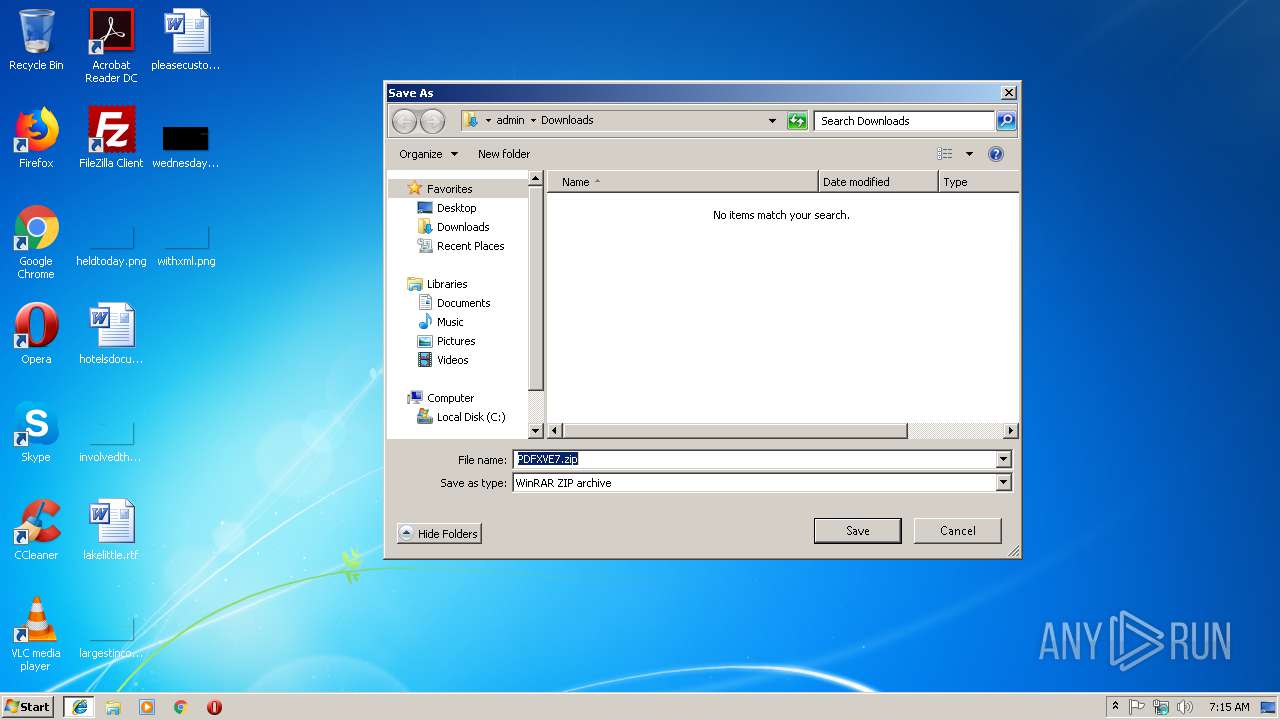
Task: Open Chrome from the taskbar
Action: pyautogui.click(x=181, y=707)
